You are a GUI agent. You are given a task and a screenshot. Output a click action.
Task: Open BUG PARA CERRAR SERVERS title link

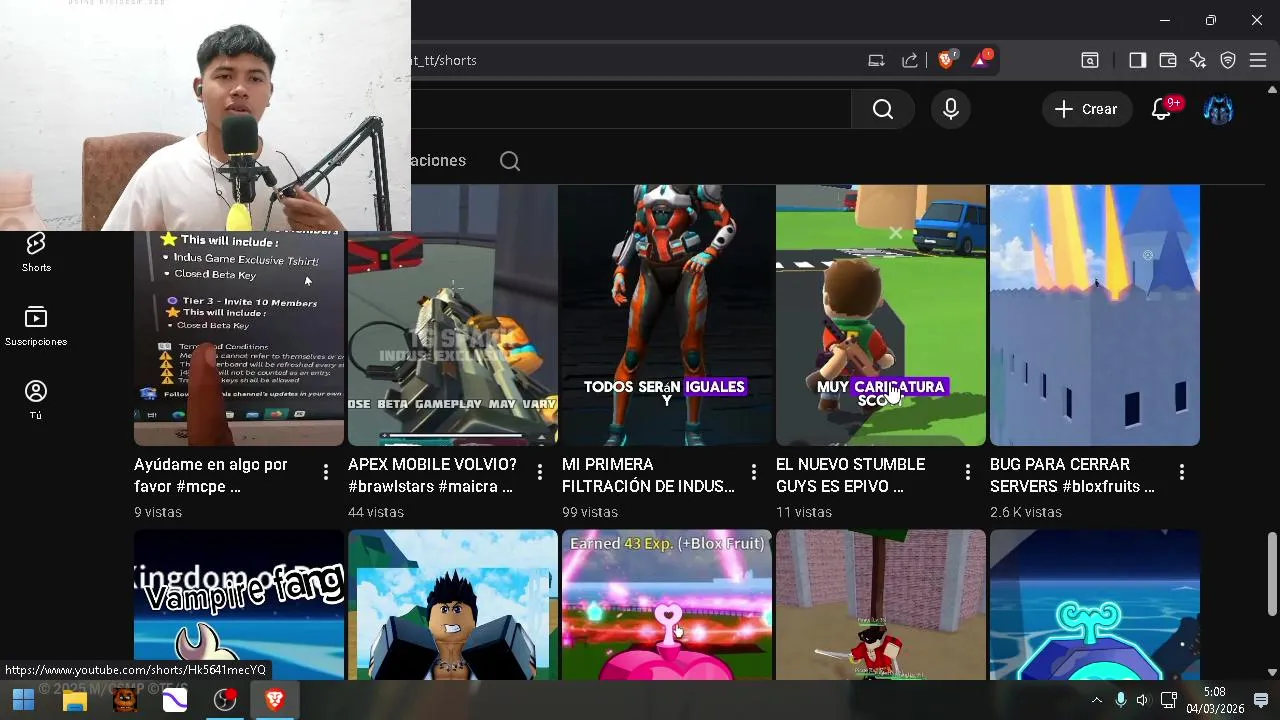click(1072, 476)
